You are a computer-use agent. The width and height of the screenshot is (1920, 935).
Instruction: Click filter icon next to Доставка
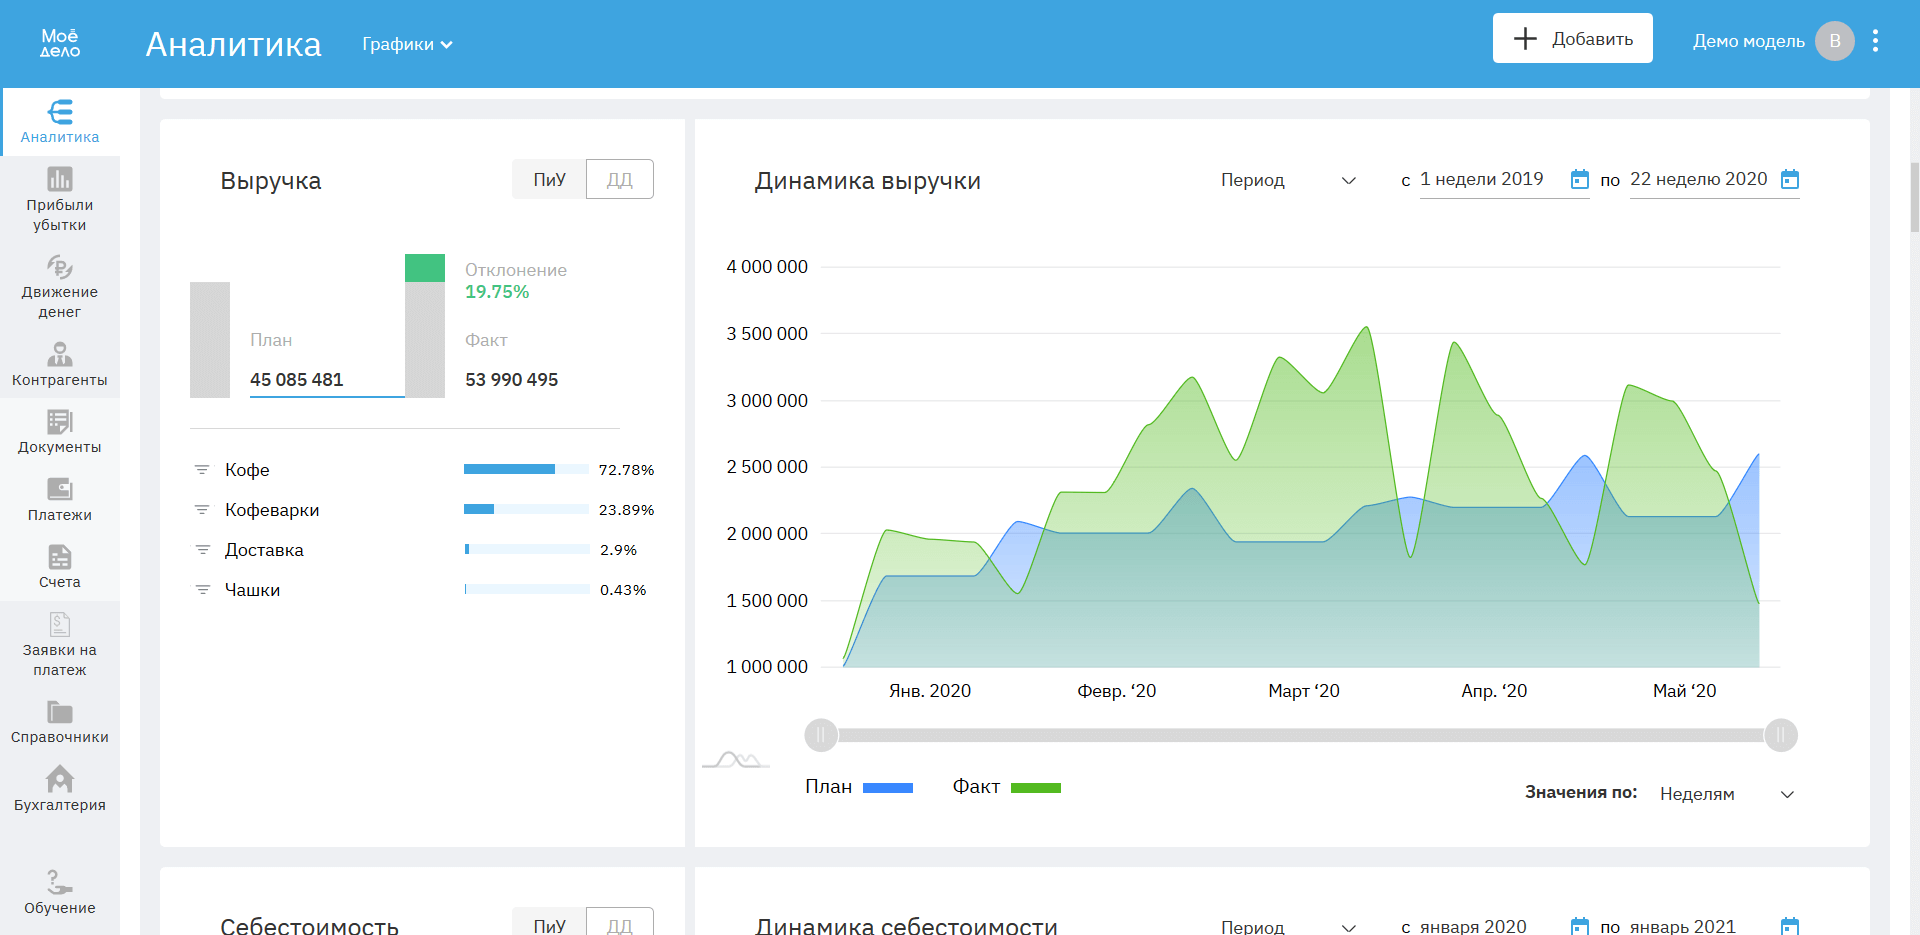click(202, 550)
